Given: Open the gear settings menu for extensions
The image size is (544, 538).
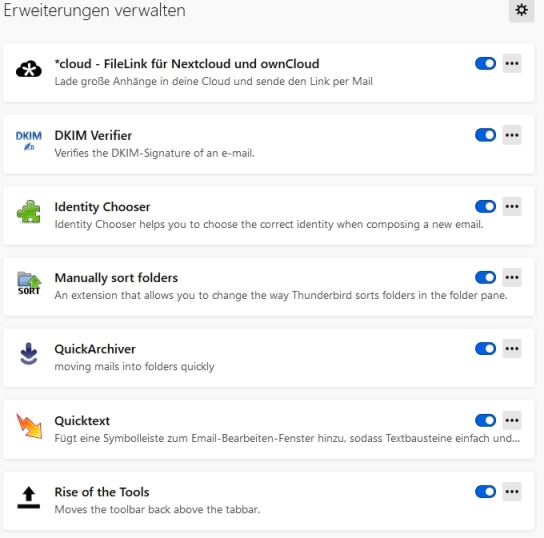Looking at the screenshot, I should tap(521, 10).
